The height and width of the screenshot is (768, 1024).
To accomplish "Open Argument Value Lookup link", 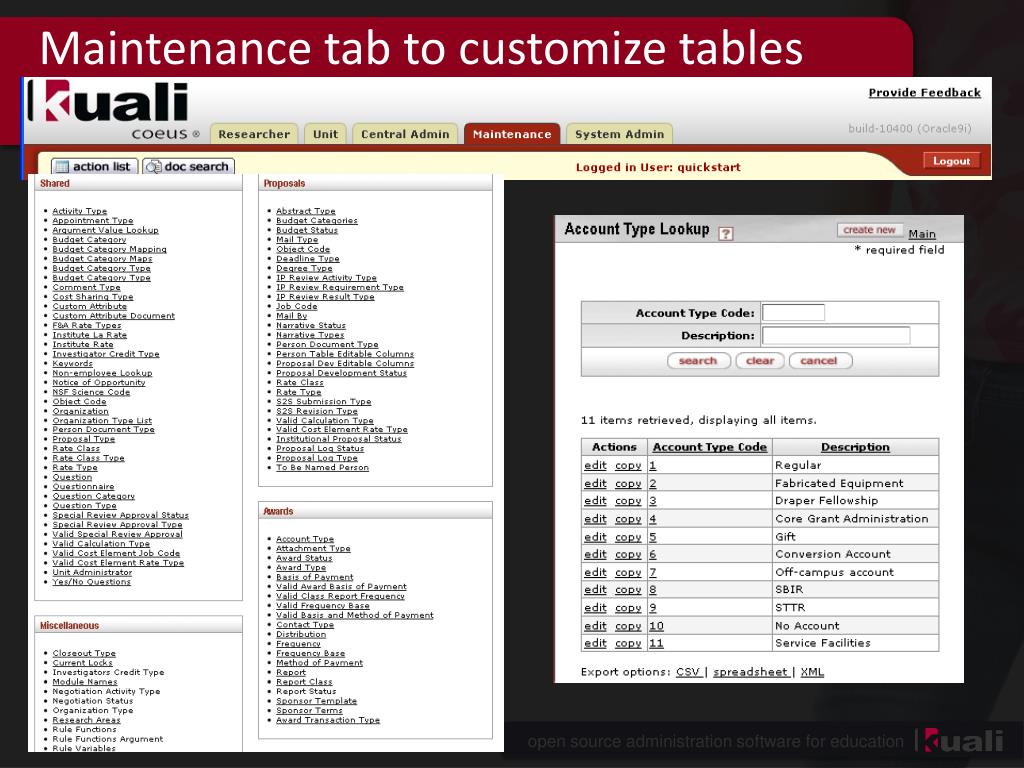I will coord(105,230).
